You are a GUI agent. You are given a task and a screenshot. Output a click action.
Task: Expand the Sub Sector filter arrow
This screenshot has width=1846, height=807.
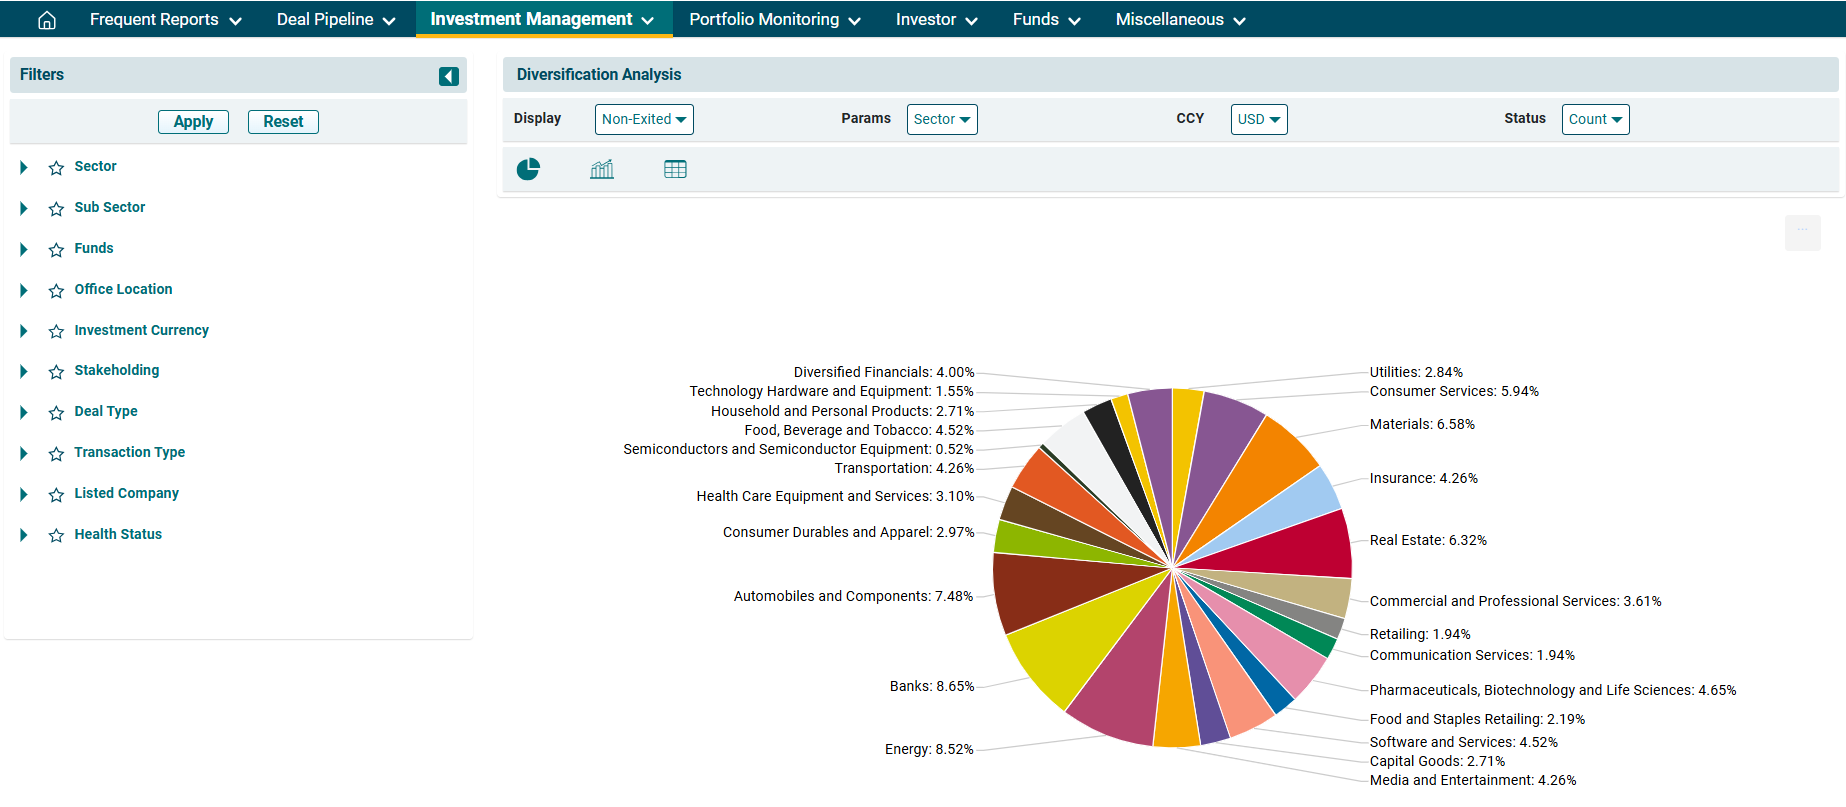[24, 208]
